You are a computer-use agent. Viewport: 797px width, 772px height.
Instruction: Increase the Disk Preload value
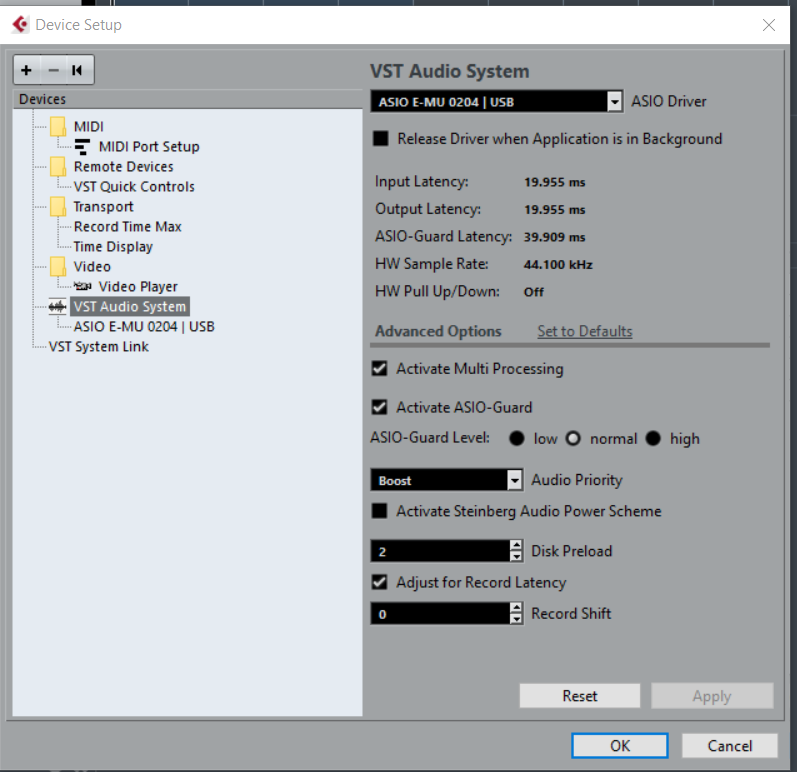coord(516,545)
